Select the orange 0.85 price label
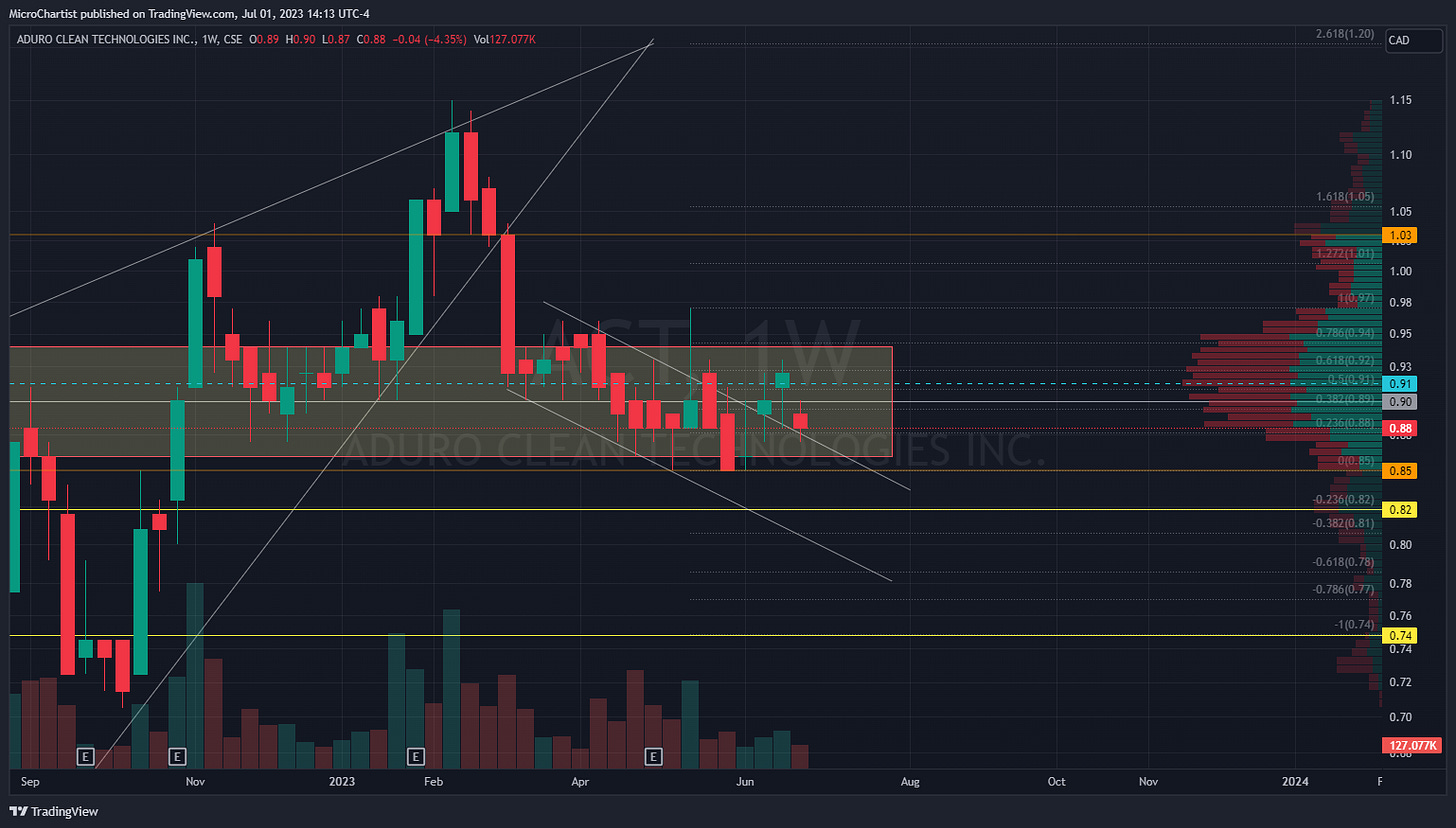Image resolution: width=1456 pixels, height=828 pixels. point(1398,470)
